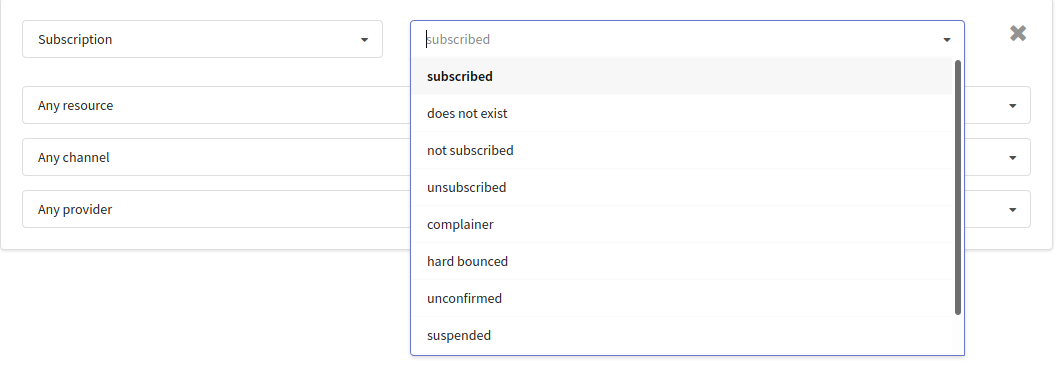This screenshot has width=1058, height=379.
Task: Click the caret arrow in the subscribed combobox
Action: coord(947,40)
